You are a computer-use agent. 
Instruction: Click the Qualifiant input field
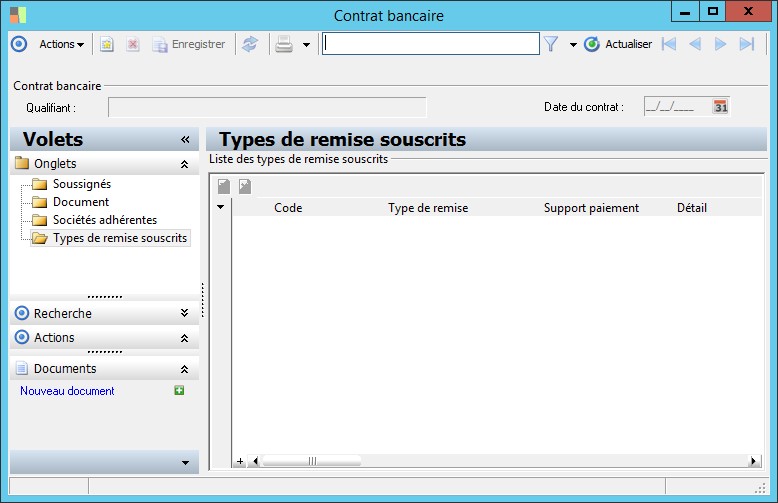pyautogui.click(x=267, y=107)
